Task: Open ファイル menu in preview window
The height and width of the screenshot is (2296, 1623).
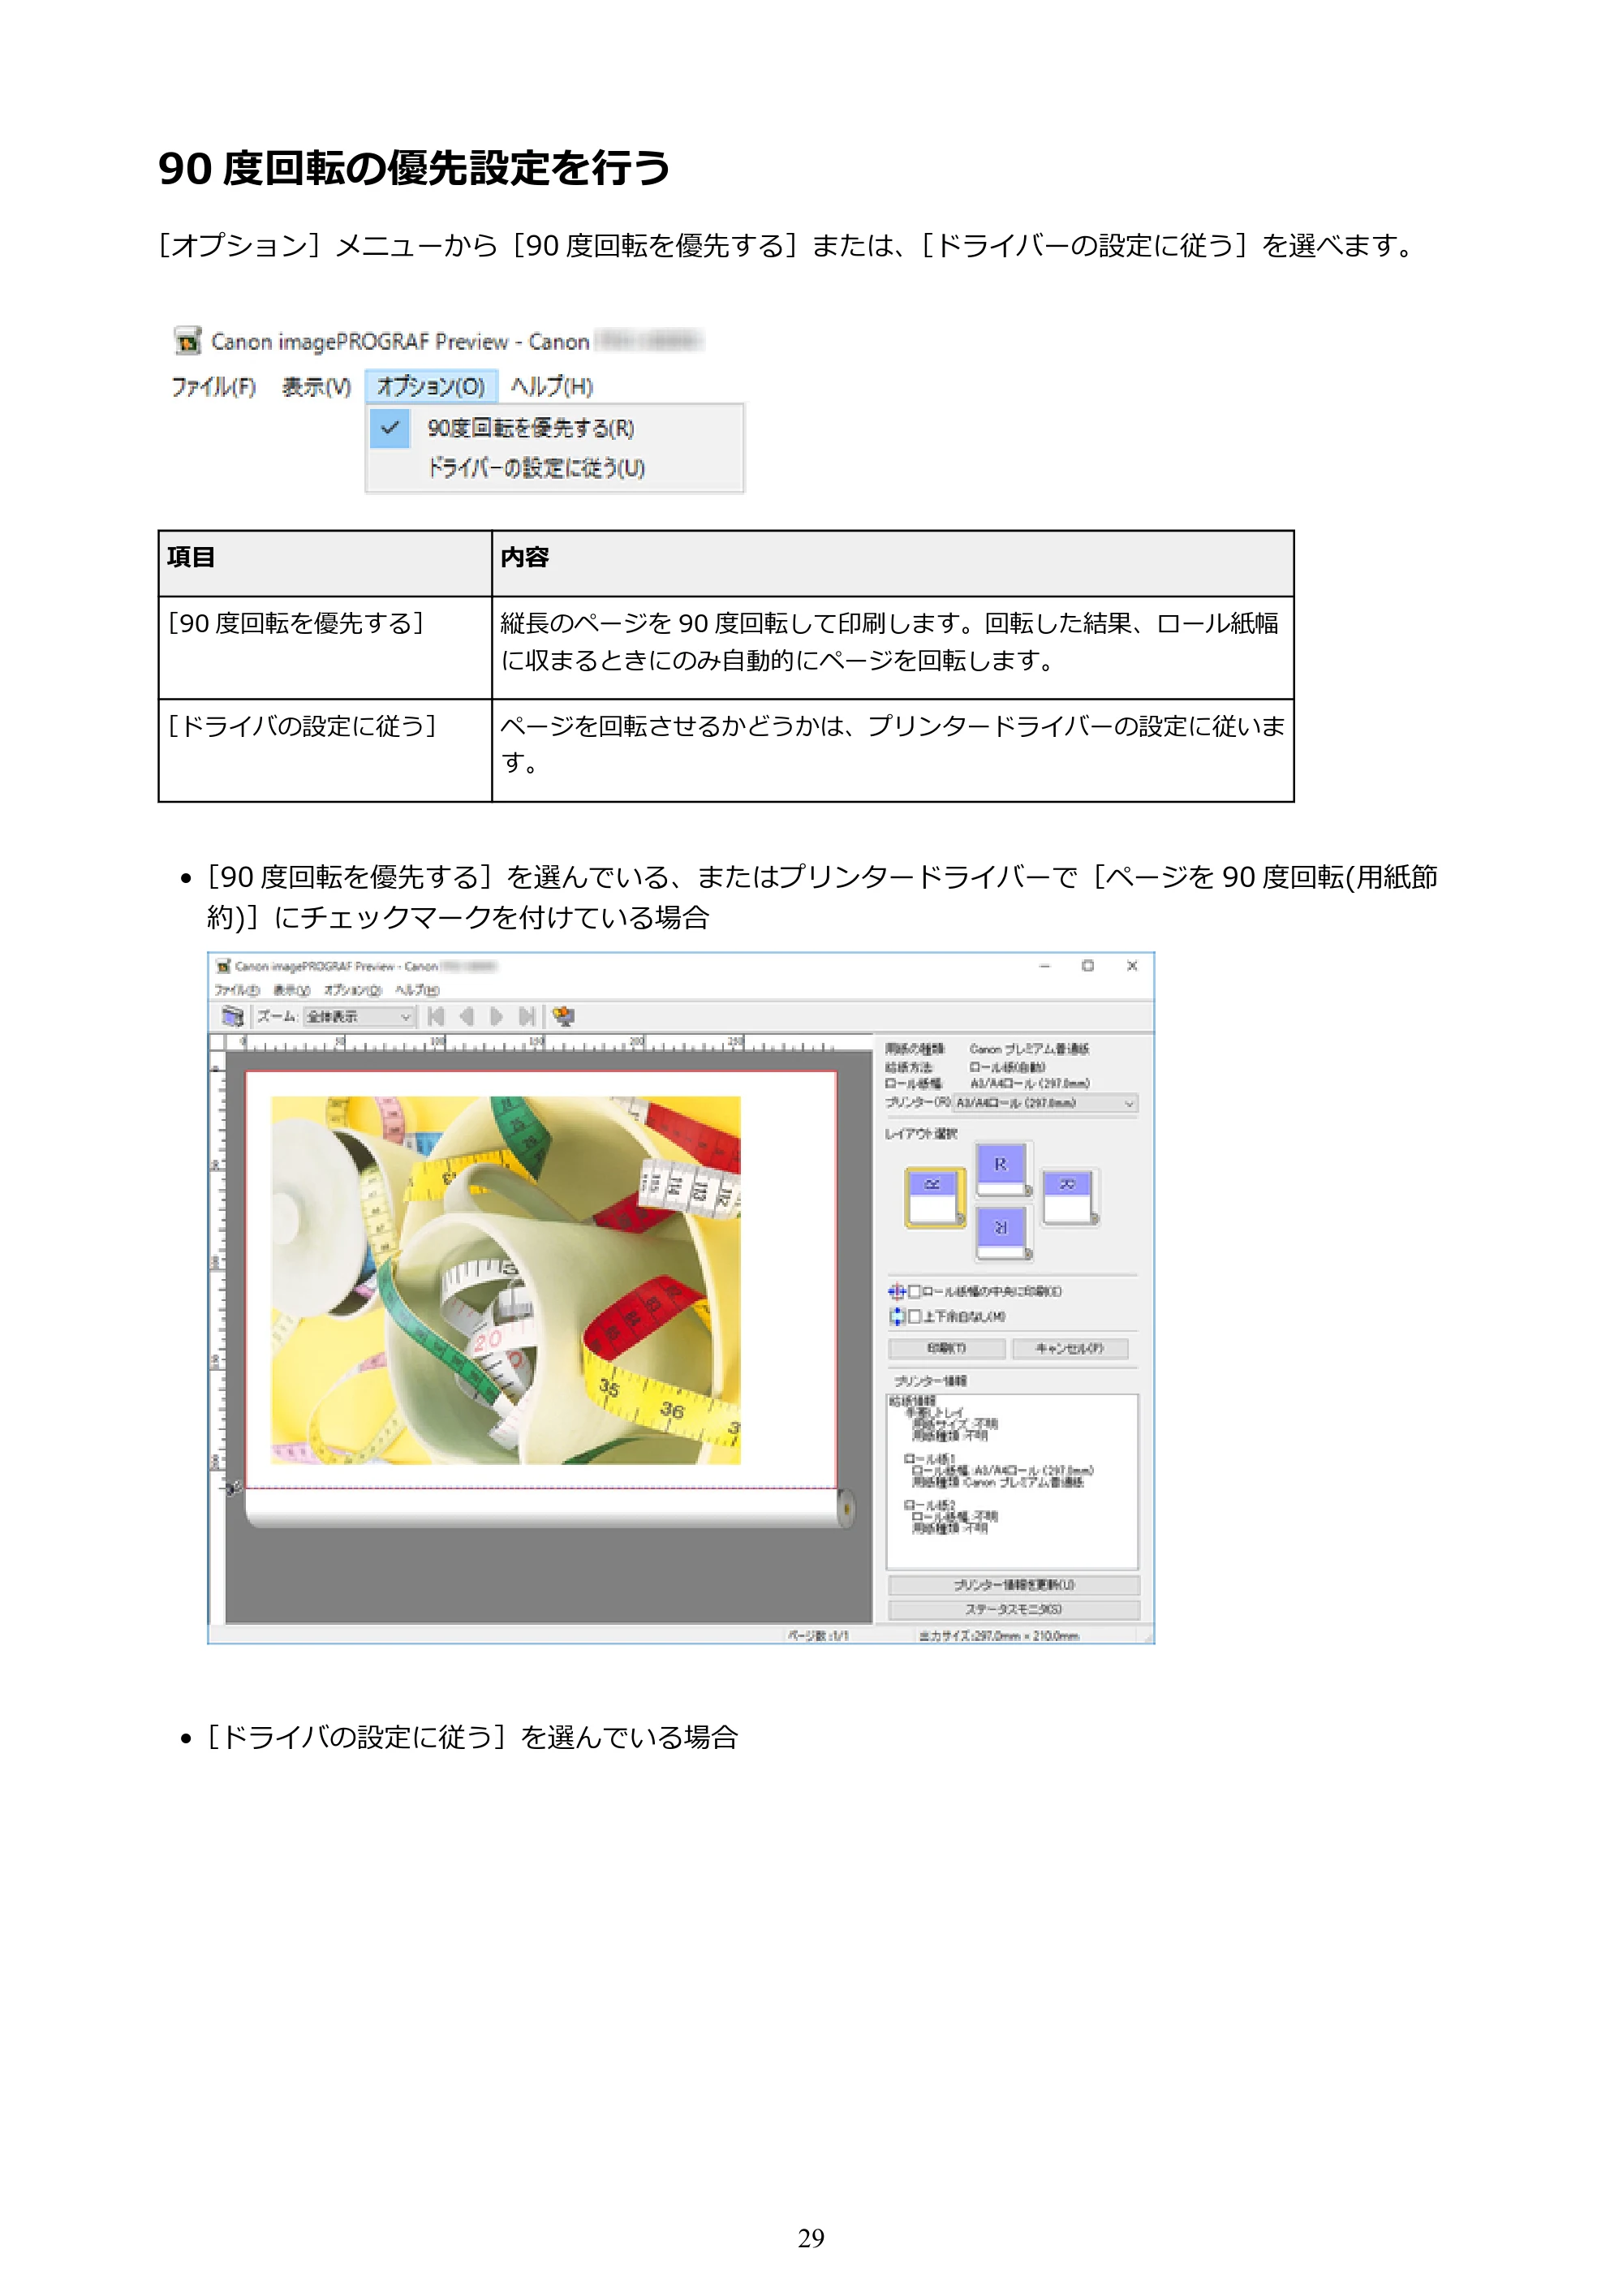Action: click(x=237, y=990)
